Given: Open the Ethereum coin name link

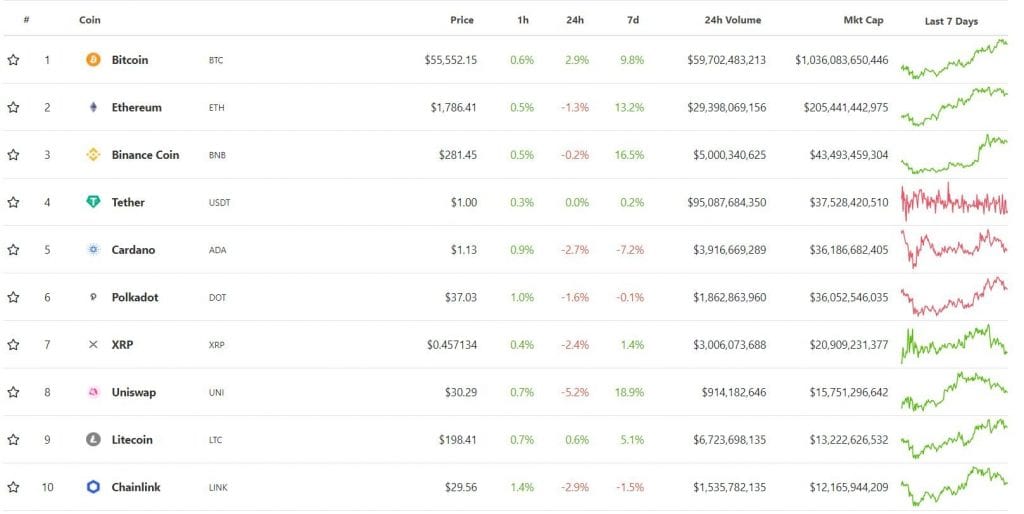Looking at the screenshot, I should pos(136,107).
